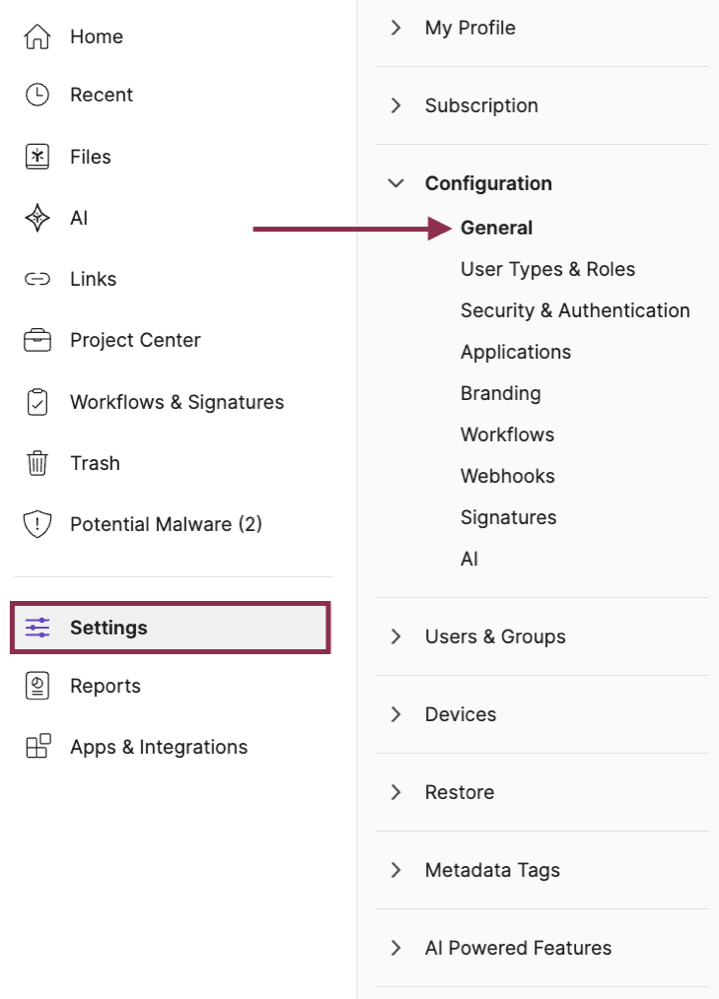Expand the Devices section
The image size is (719, 999).
(396, 714)
